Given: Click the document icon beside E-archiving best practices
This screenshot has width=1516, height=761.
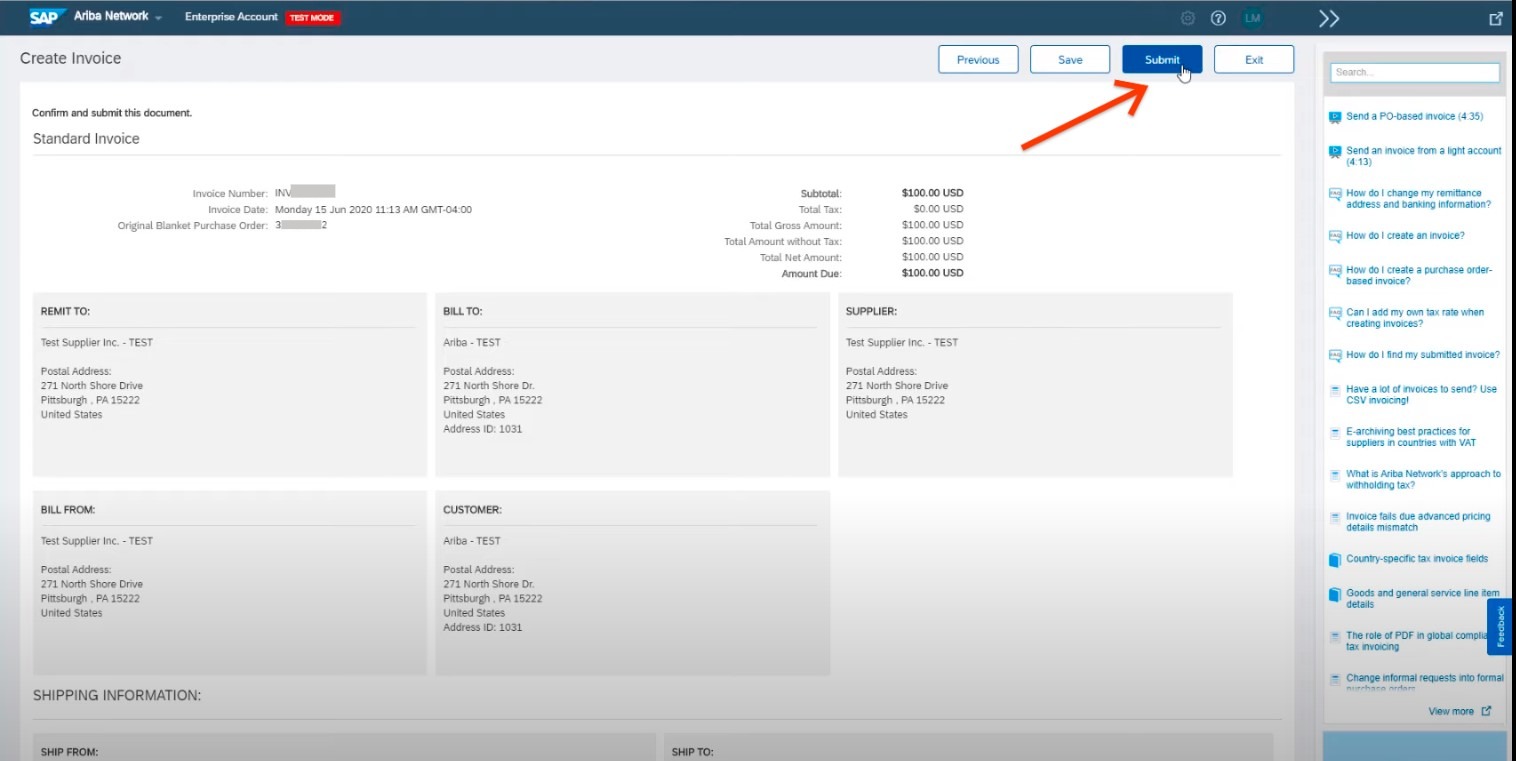Looking at the screenshot, I should pyautogui.click(x=1334, y=433).
